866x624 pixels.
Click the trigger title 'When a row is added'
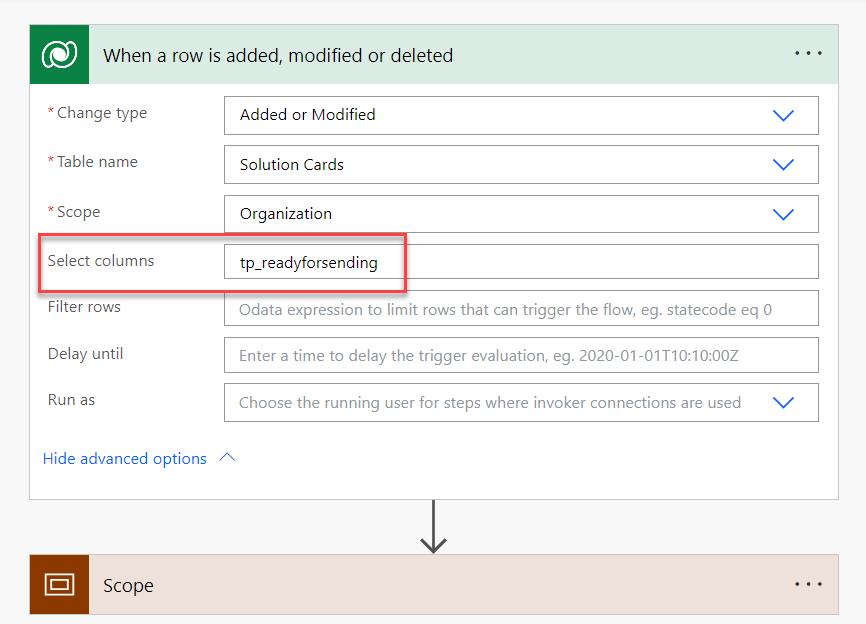coord(278,56)
